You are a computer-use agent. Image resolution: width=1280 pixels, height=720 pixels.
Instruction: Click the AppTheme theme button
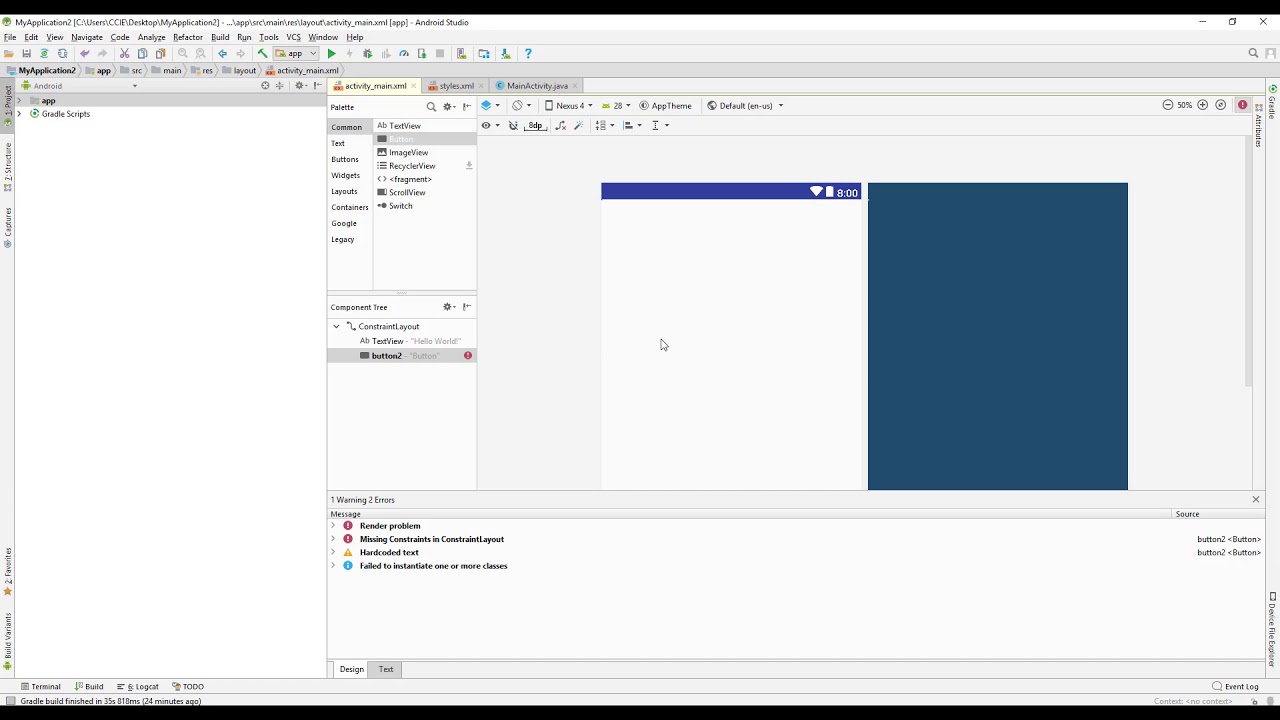[x=665, y=106]
